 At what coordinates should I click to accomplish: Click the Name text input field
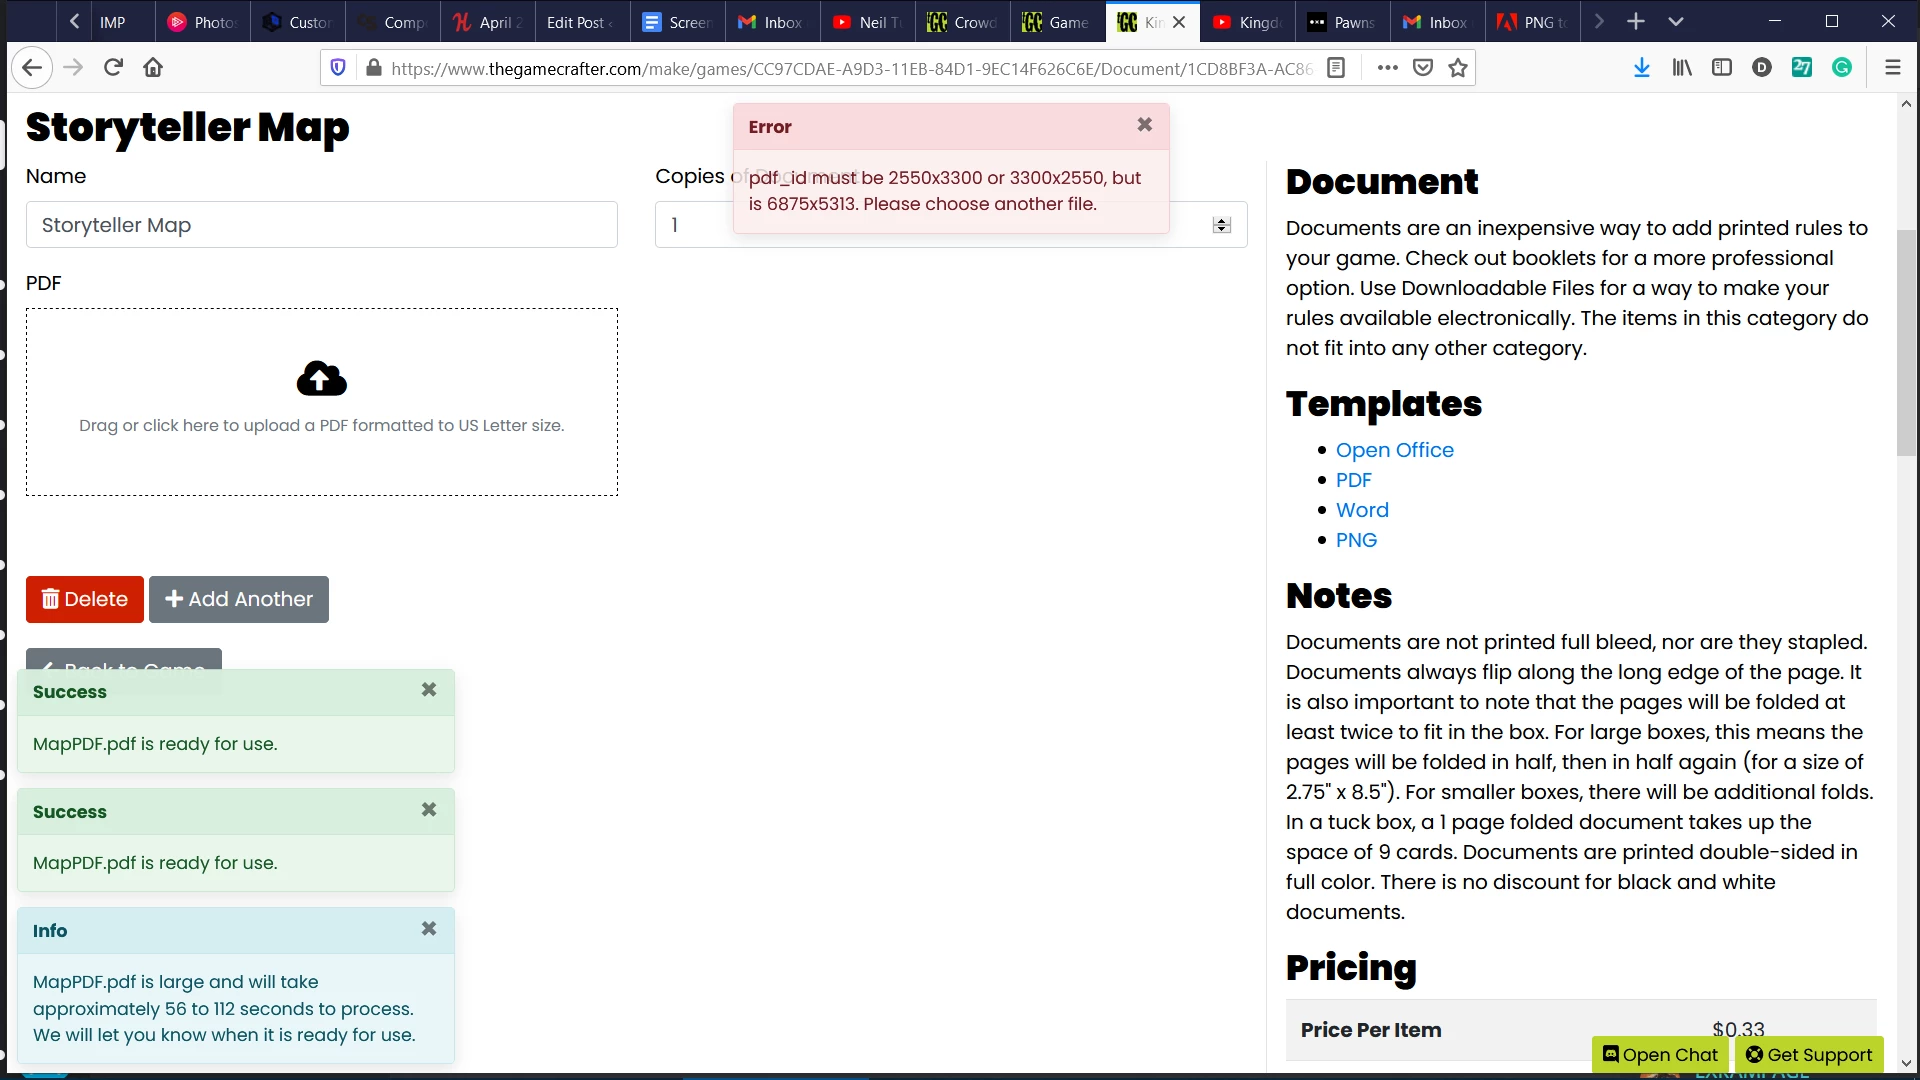click(321, 225)
